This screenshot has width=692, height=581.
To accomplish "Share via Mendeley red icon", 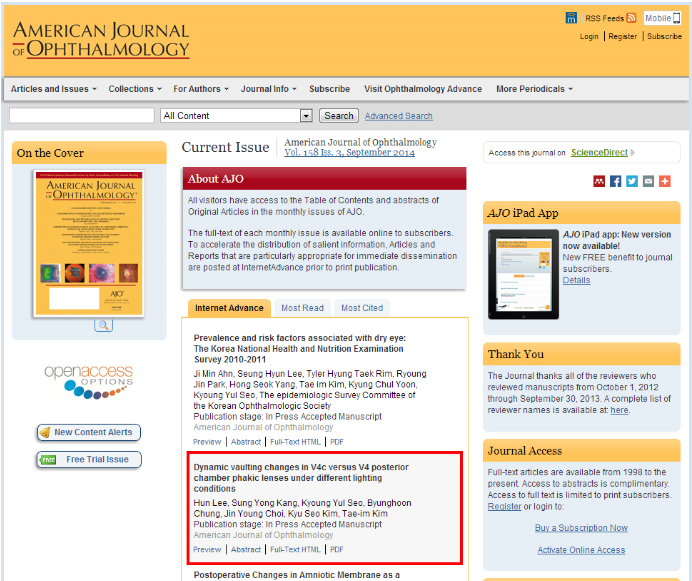I will click(x=599, y=181).
